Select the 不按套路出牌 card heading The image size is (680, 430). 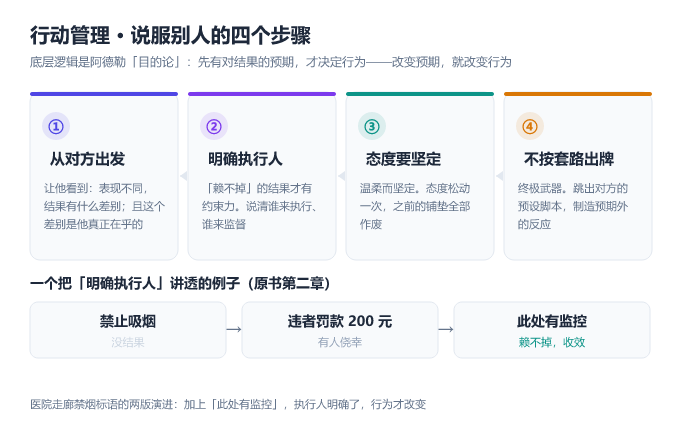569,159
